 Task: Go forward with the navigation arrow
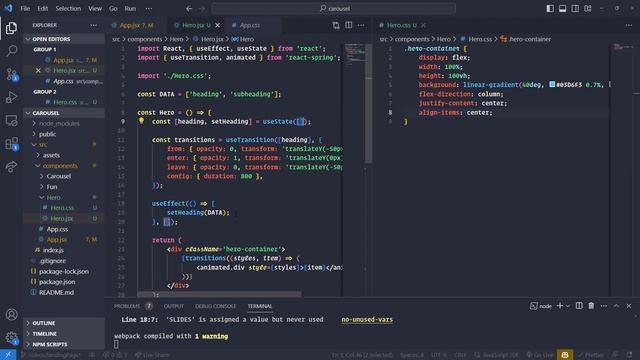202,8
